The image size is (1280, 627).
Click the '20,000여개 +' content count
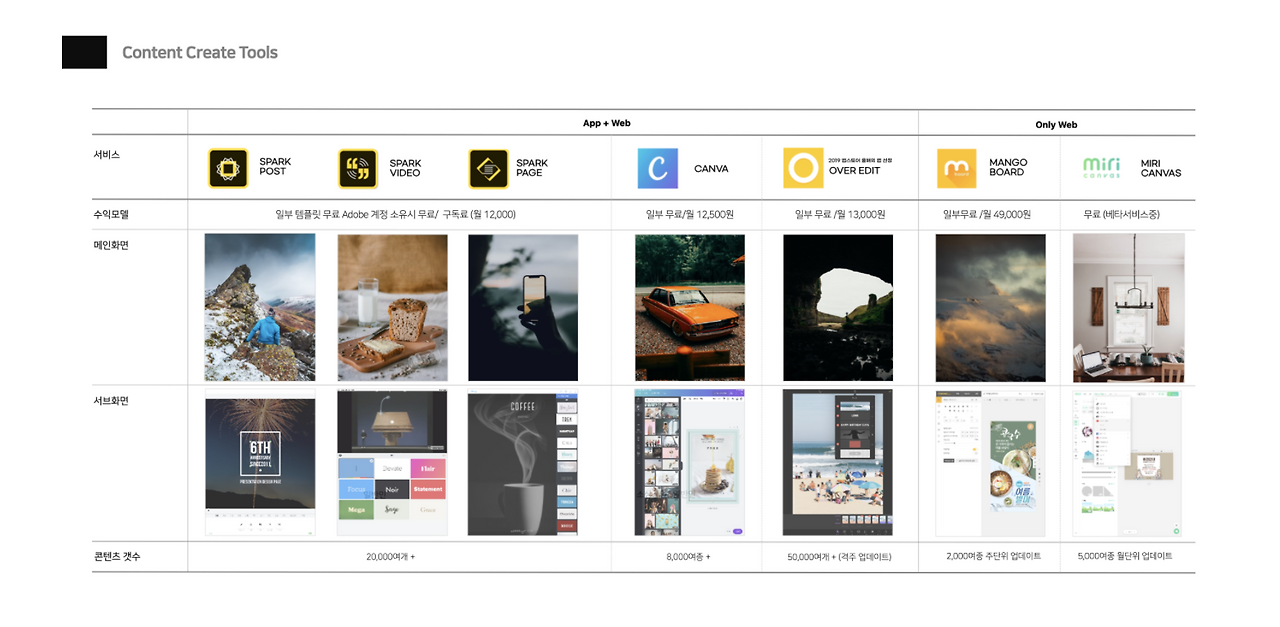[x=390, y=557]
